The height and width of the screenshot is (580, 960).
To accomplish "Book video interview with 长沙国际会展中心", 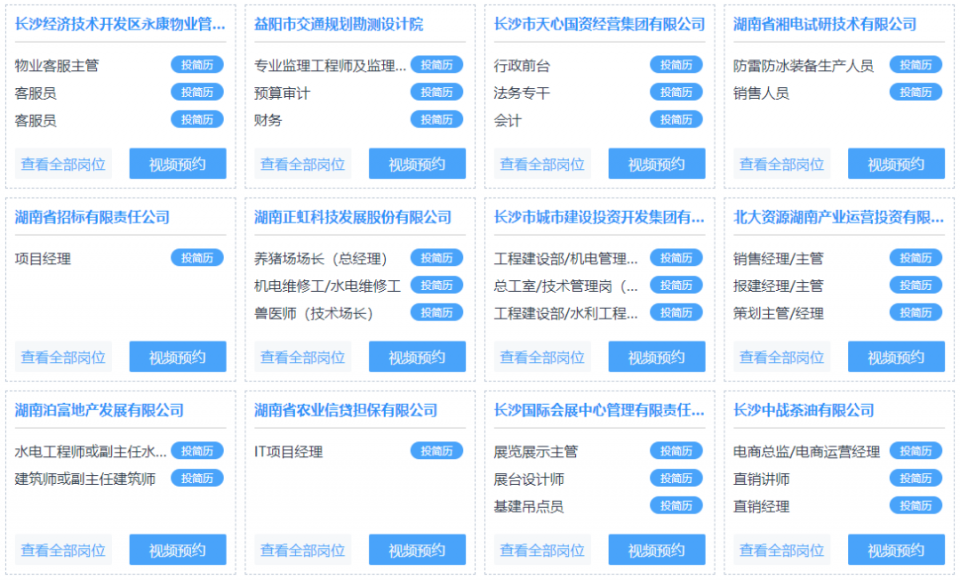I will [x=656, y=549].
